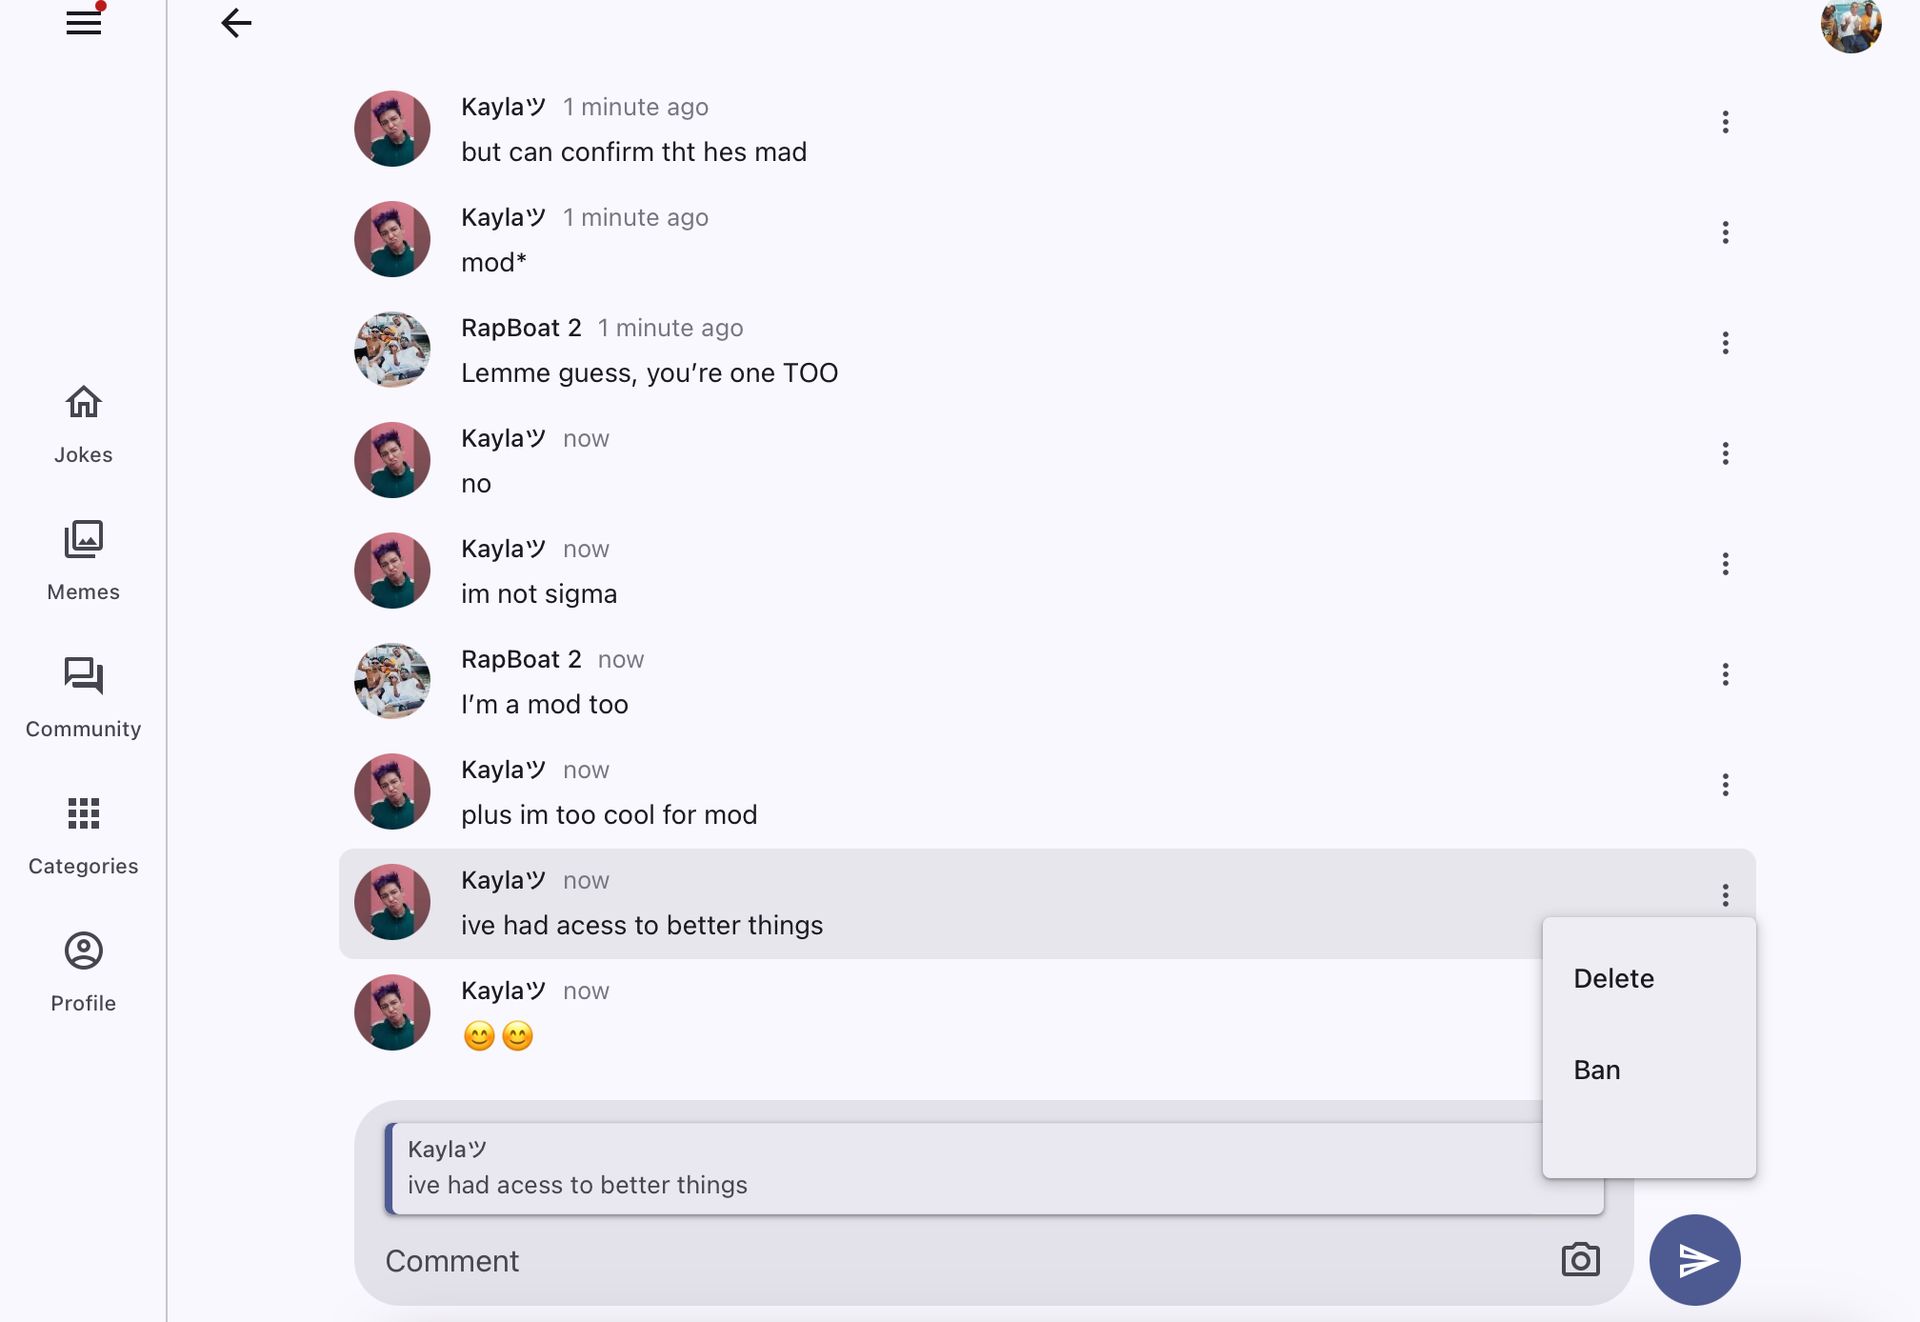Image resolution: width=1920 pixels, height=1322 pixels.
Task: Open options for "Lemme guess, you're one TOO"
Action: coord(1725,343)
